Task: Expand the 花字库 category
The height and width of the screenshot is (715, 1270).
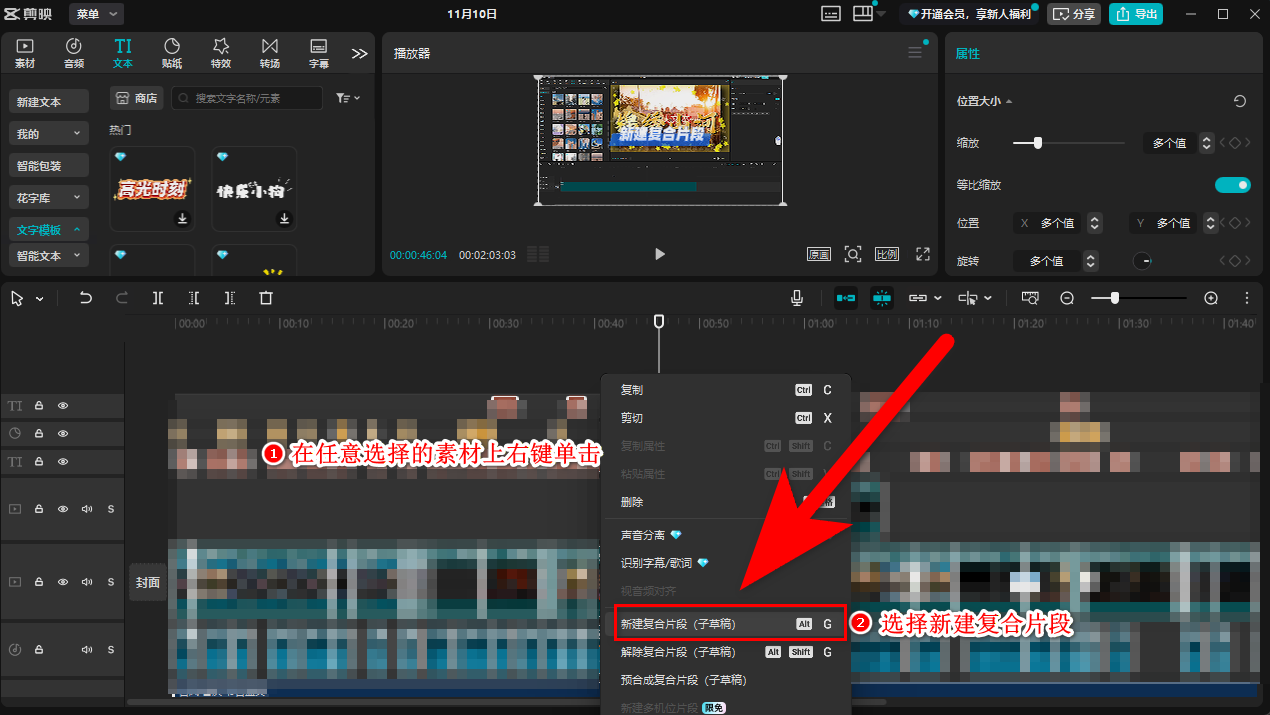Action: click(x=49, y=198)
